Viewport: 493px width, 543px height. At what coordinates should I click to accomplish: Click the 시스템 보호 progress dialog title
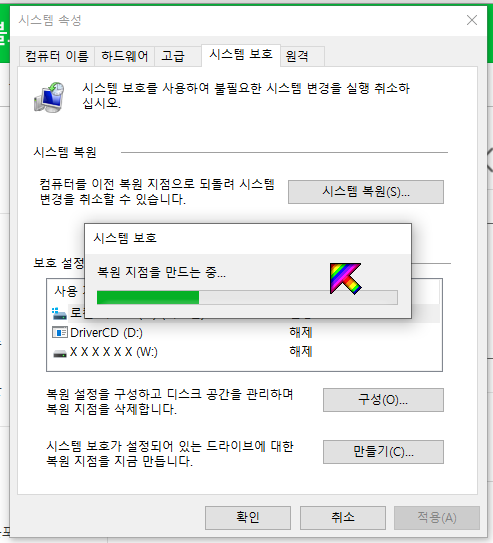coord(125,238)
